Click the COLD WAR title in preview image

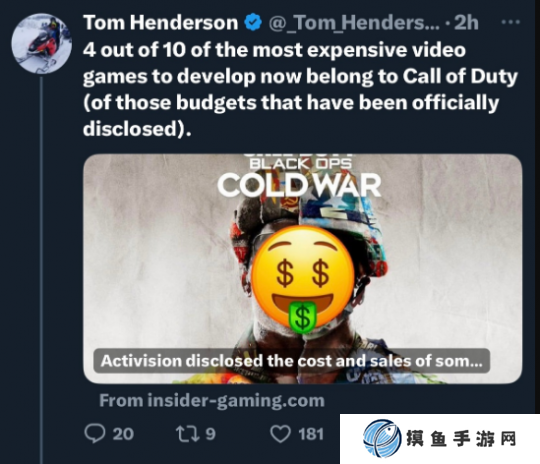point(299,185)
